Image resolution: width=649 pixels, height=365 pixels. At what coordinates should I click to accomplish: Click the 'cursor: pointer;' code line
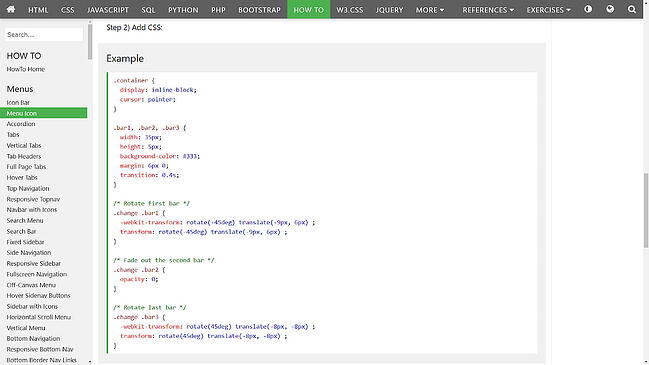148,99
